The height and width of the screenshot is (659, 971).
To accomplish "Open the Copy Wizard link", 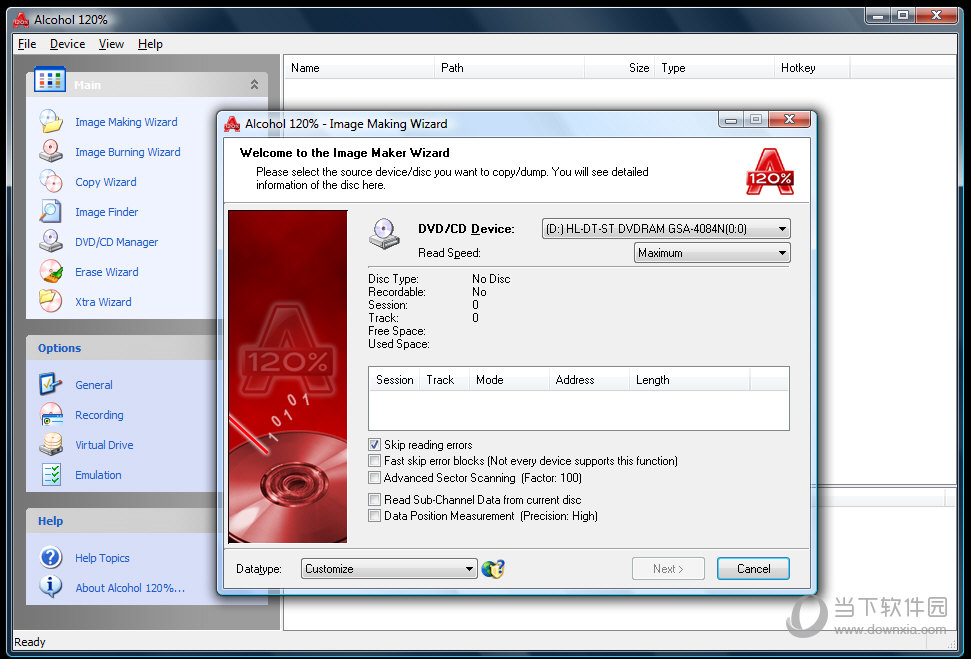I will click(x=106, y=182).
